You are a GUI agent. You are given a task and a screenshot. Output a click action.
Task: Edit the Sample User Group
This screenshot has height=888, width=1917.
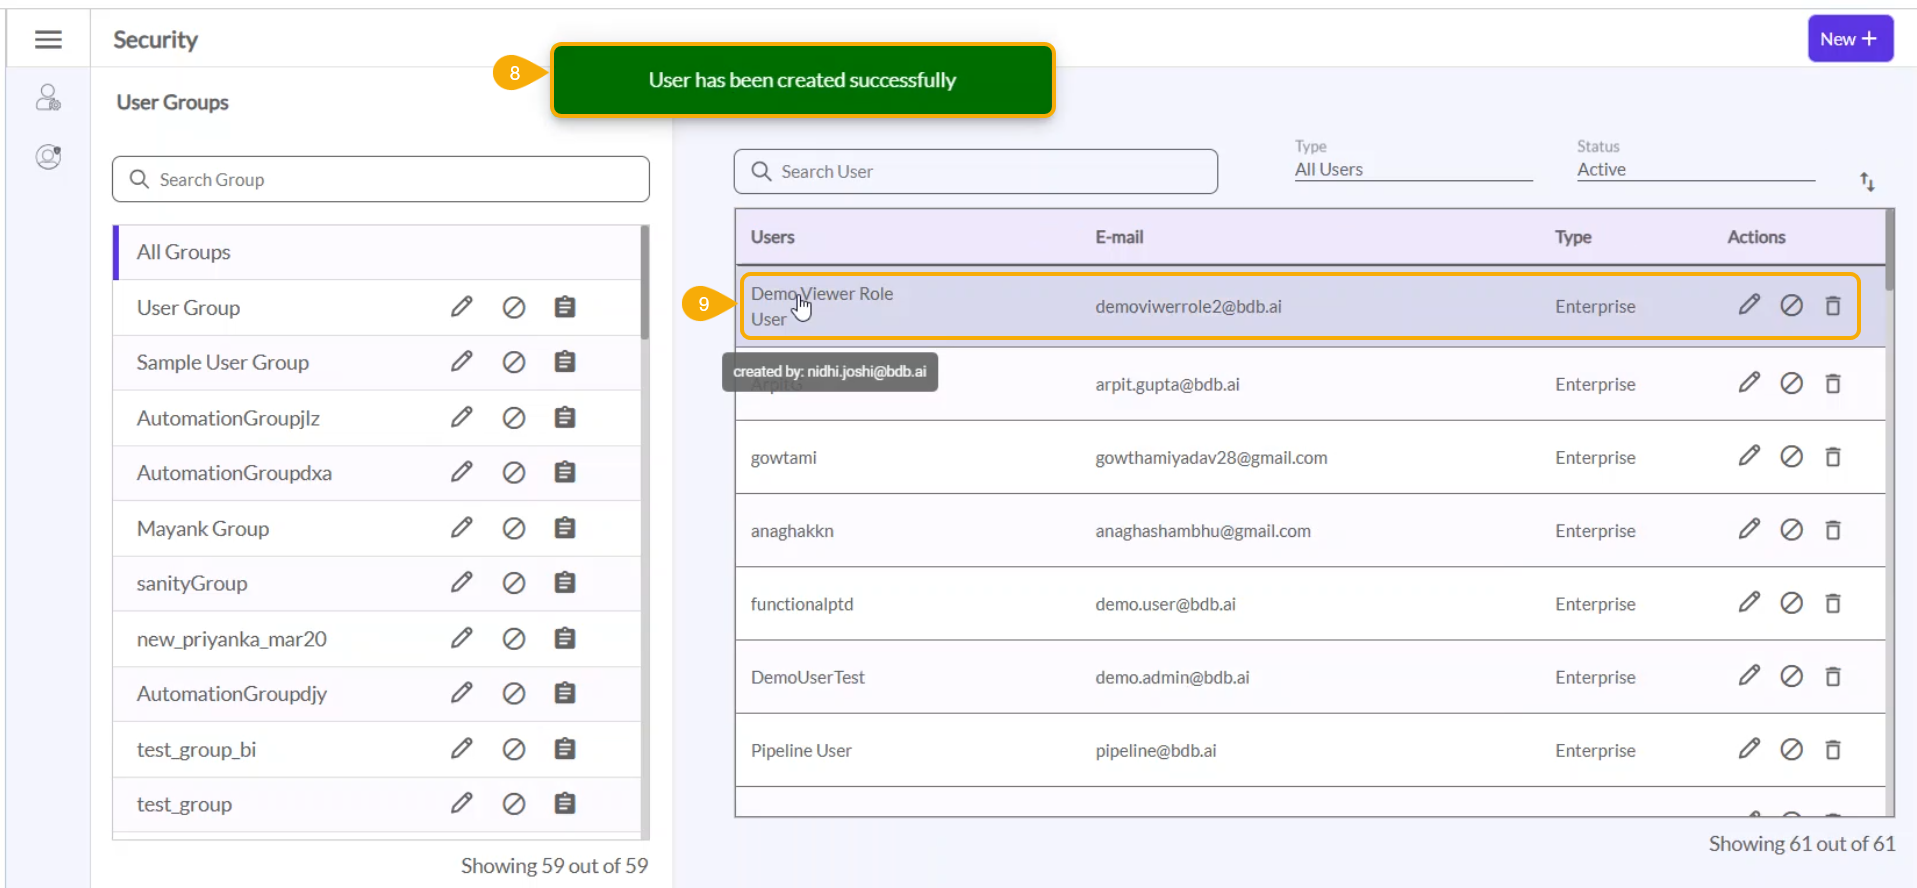point(461,362)
